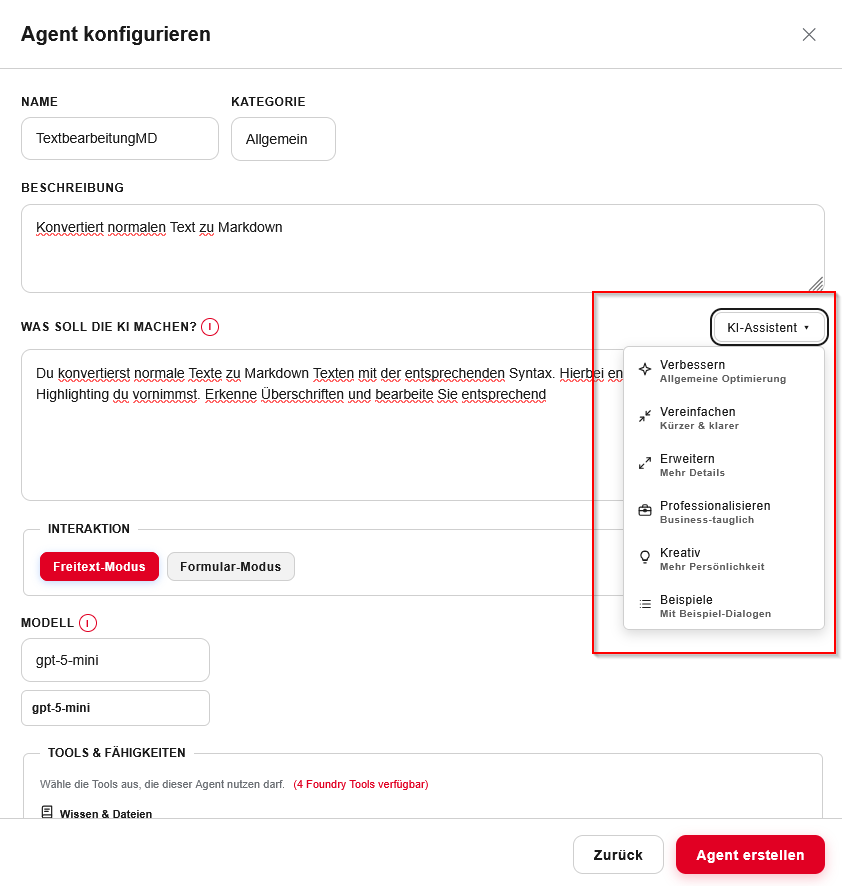The width and height of the screenshot is (842, 886).
Task: Select the gpt-5-mini model suggestion option
Action: tap(115, 708)
